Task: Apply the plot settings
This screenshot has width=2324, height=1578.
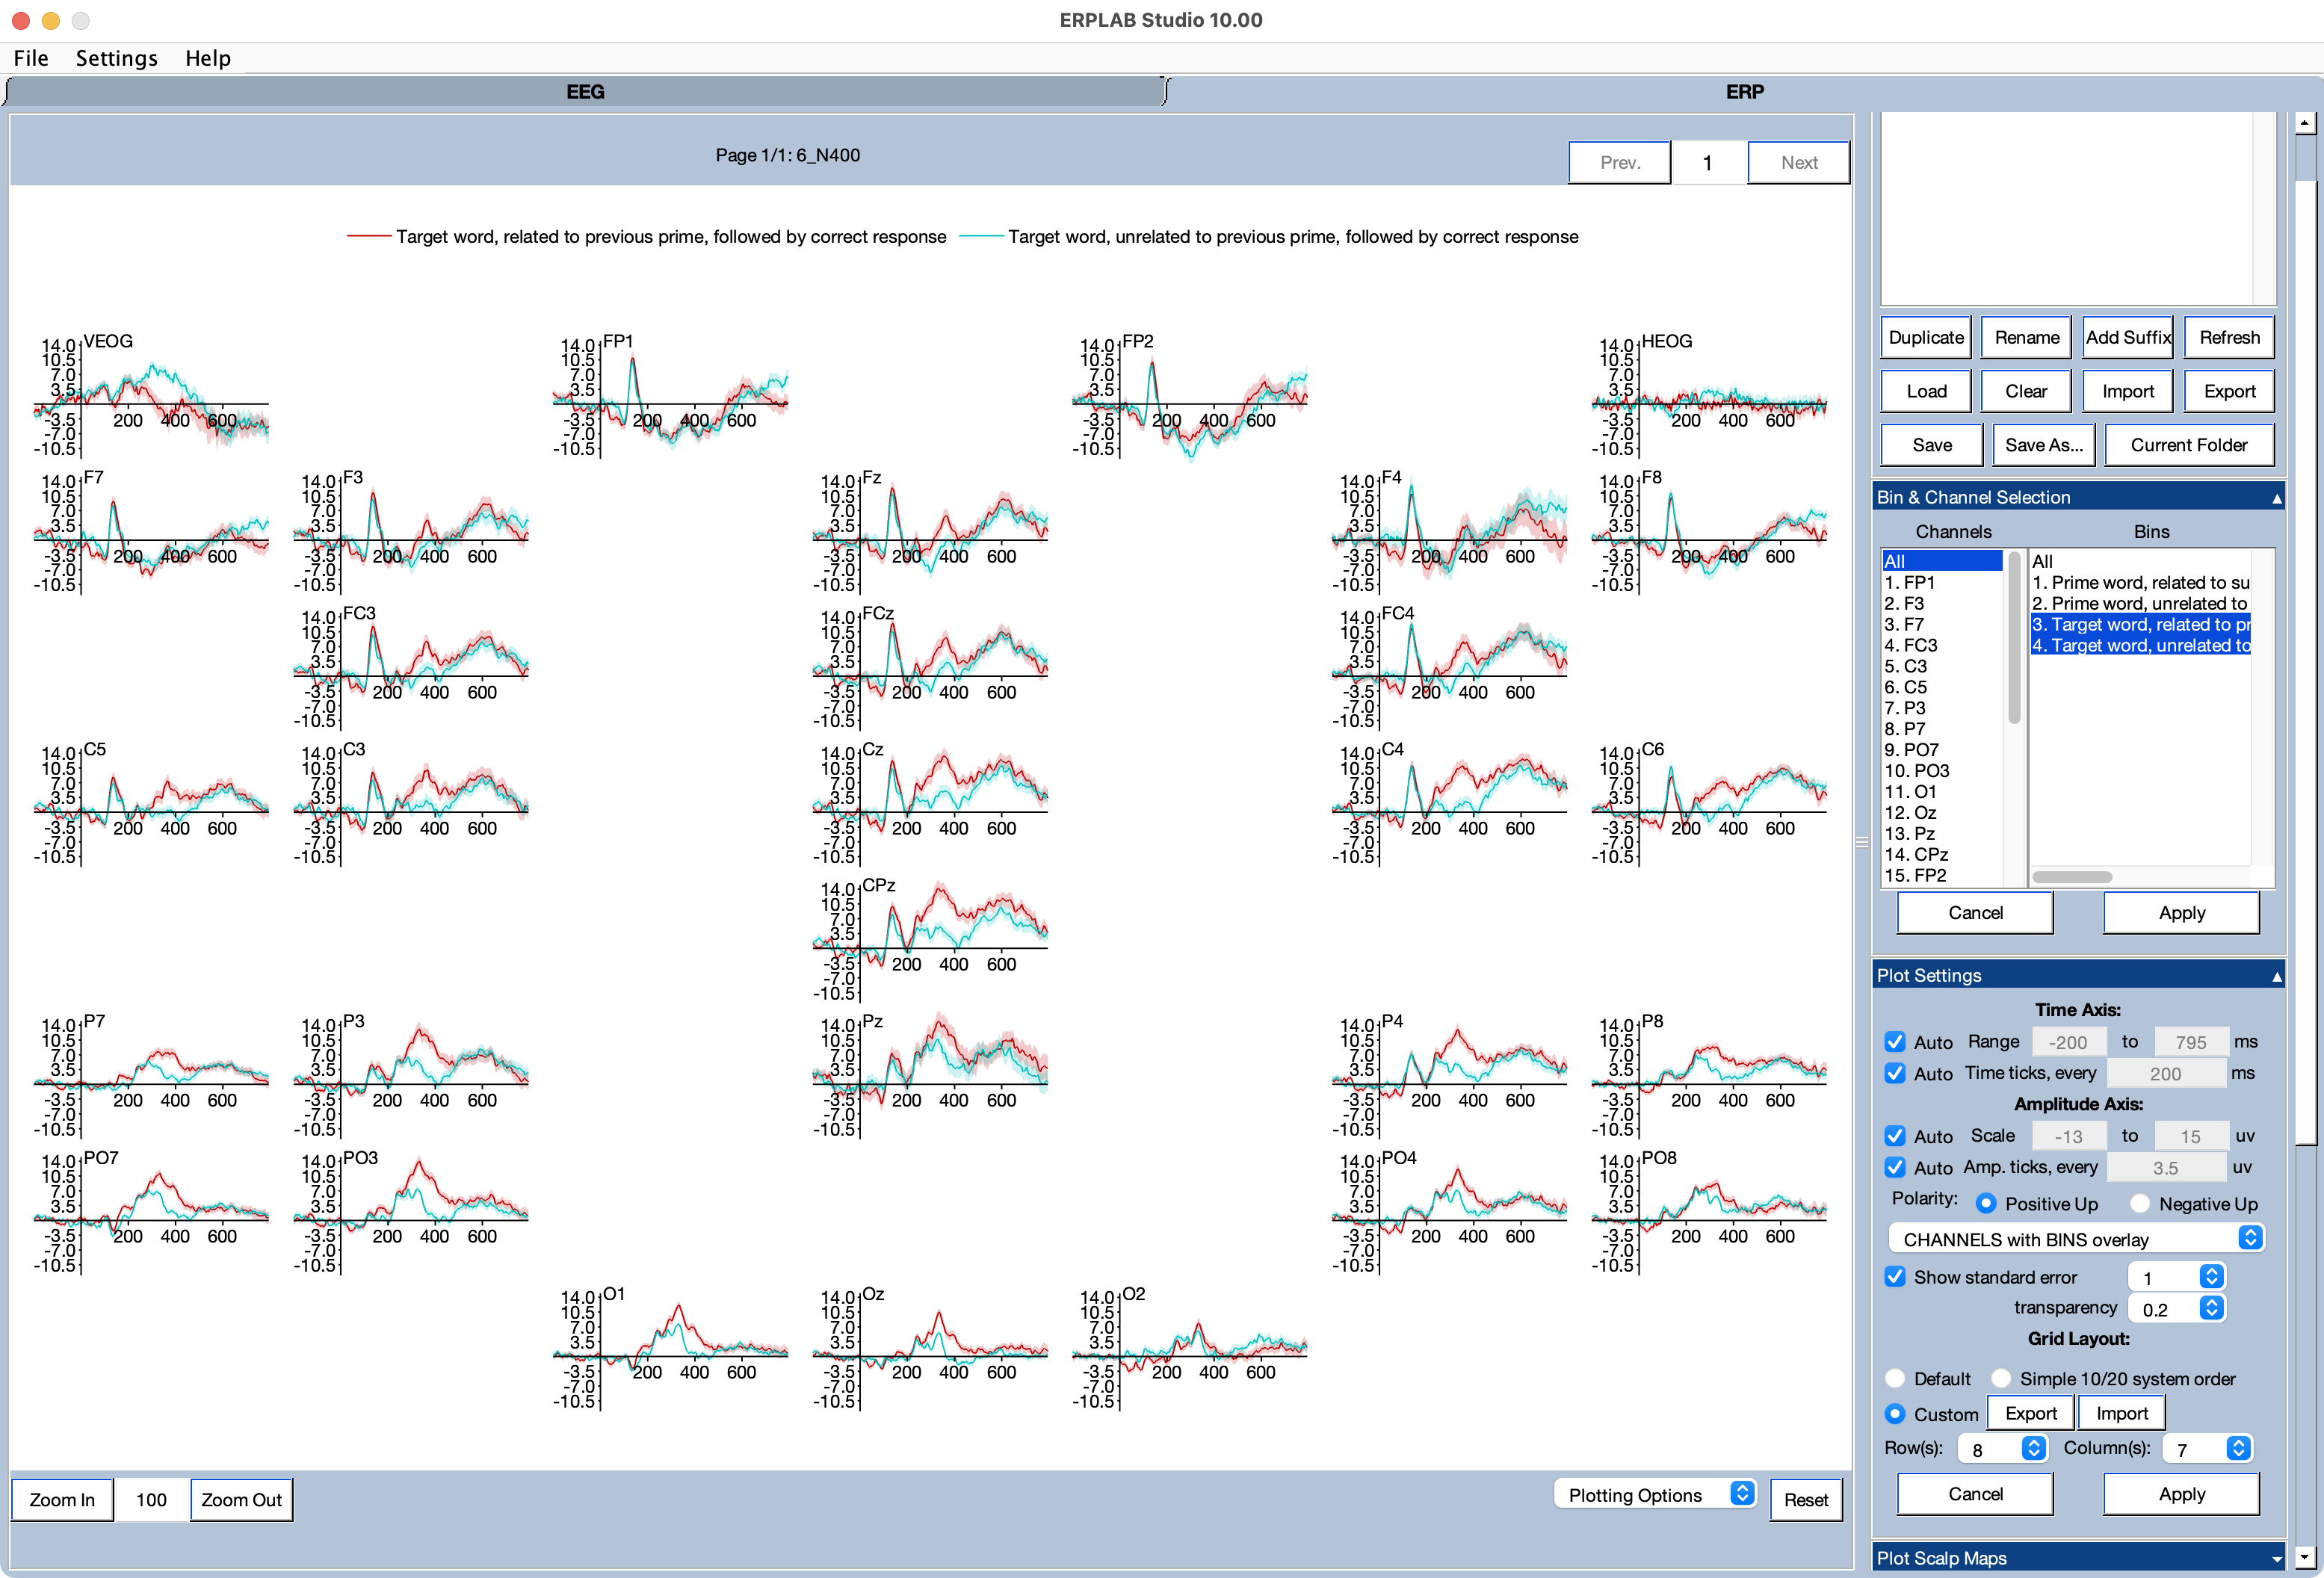Action: click(x=2181, y=1494)
